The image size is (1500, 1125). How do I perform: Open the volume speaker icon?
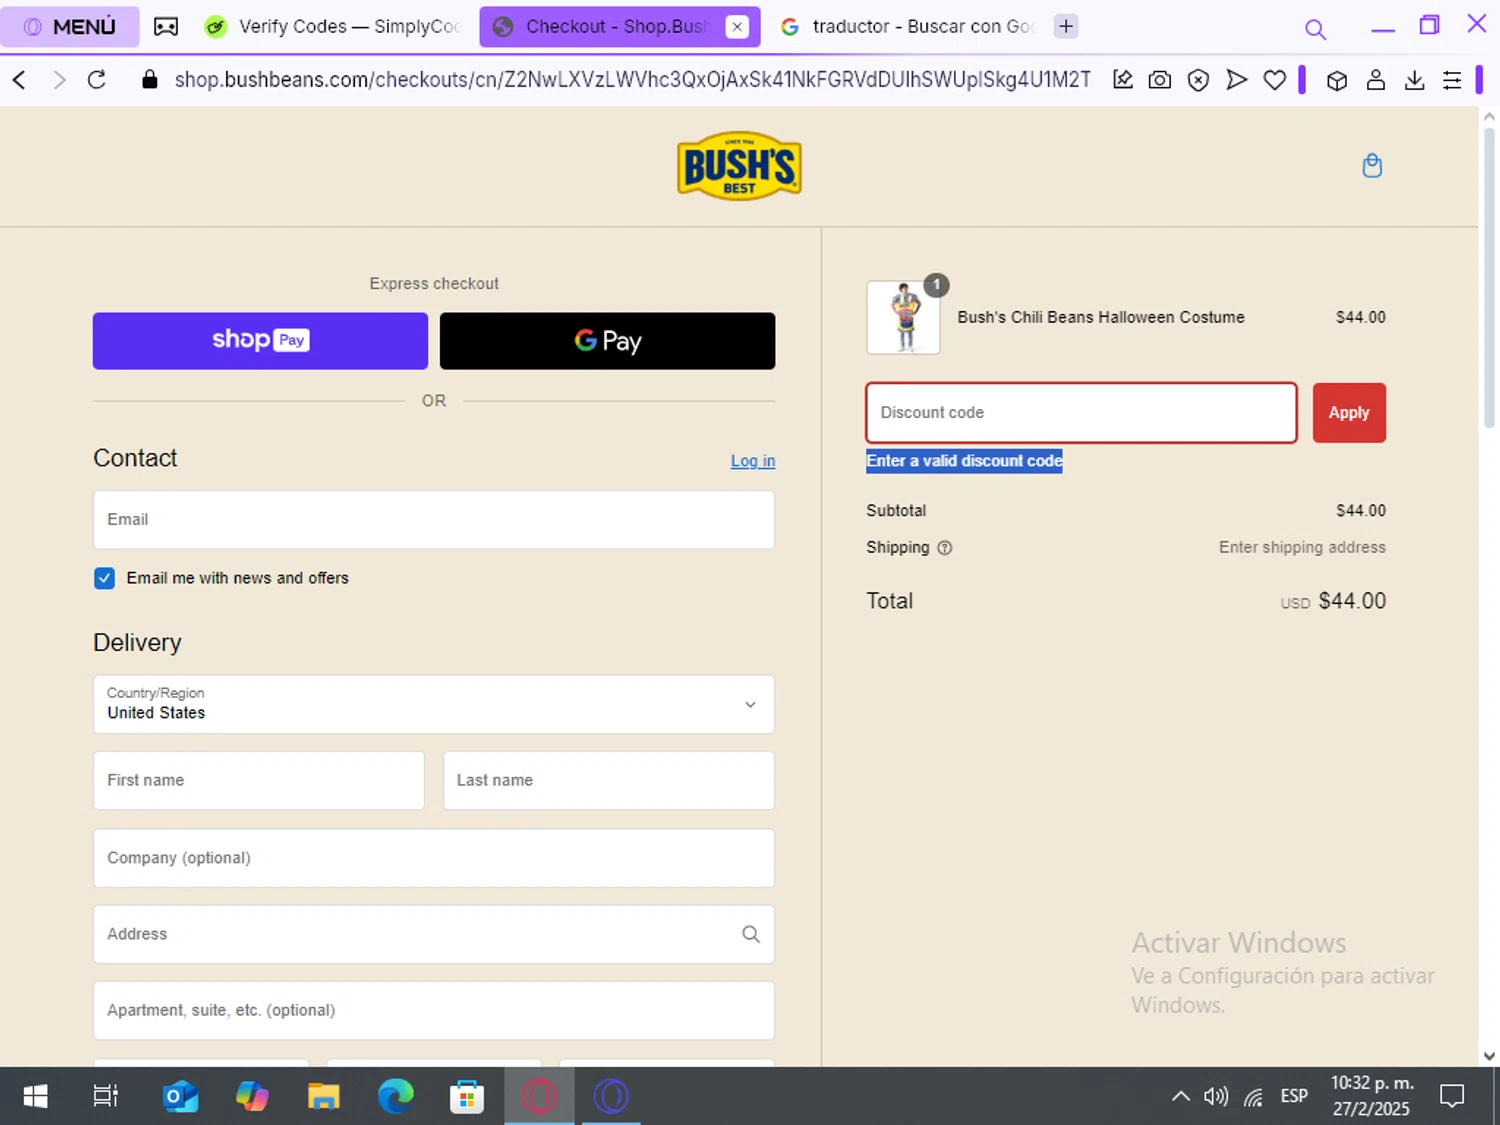click(1216, 1096)
